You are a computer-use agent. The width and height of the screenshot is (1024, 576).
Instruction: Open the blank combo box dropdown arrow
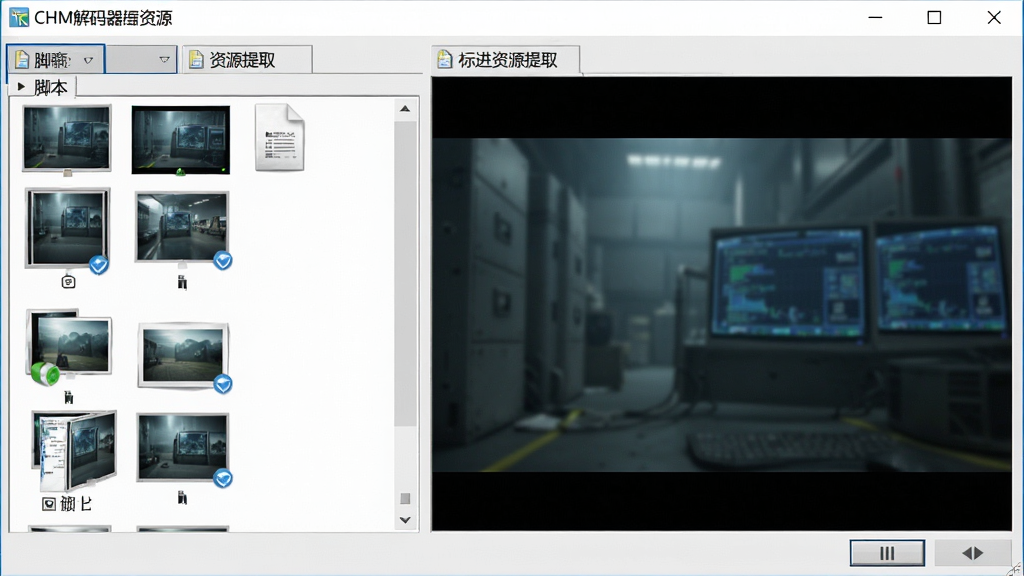pyautogui.click(x=164, y=60)
